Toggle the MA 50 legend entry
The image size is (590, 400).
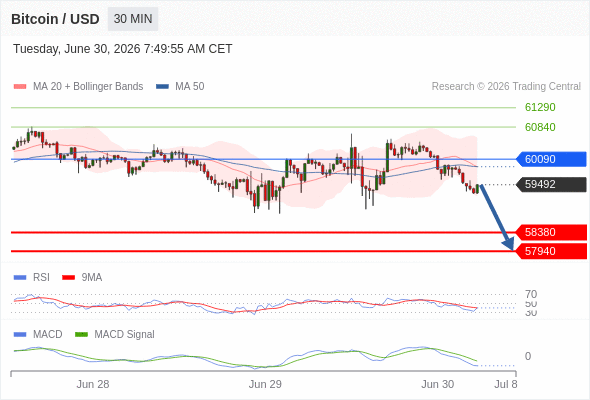[180, 87]
